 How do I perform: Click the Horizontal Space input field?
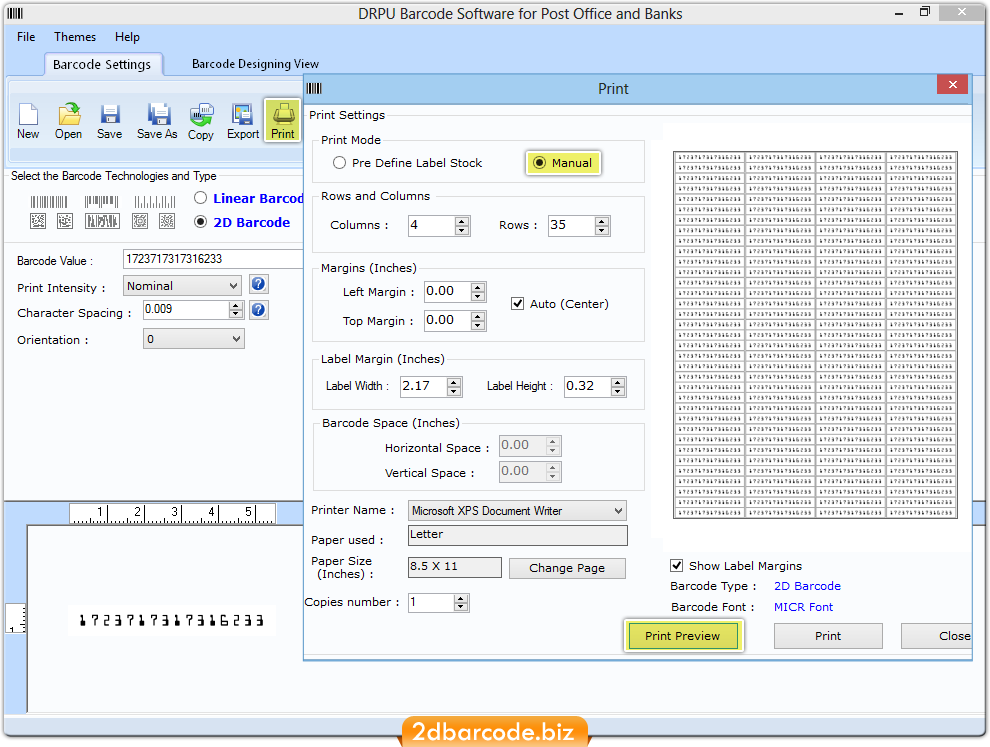(x=522, y=445)
